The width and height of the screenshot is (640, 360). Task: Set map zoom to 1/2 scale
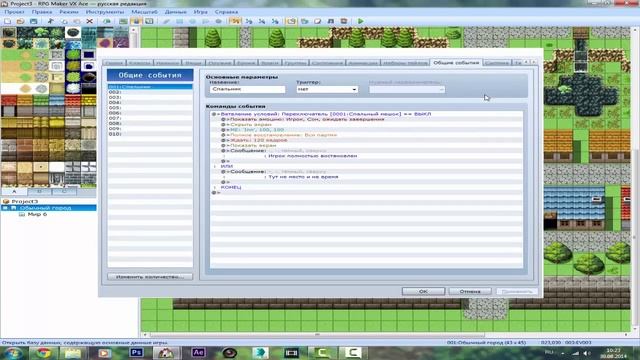click(249, 21)
